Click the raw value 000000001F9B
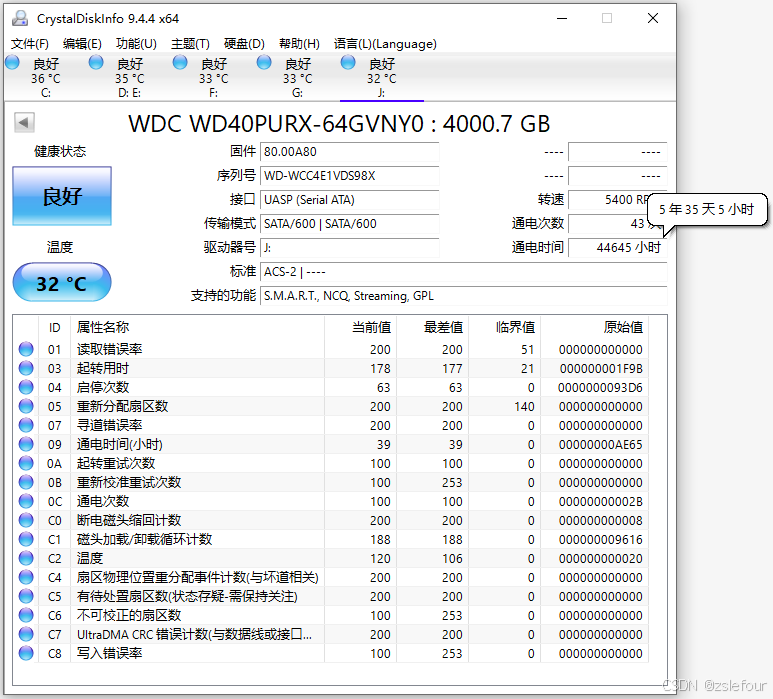 tap(601, 369)
